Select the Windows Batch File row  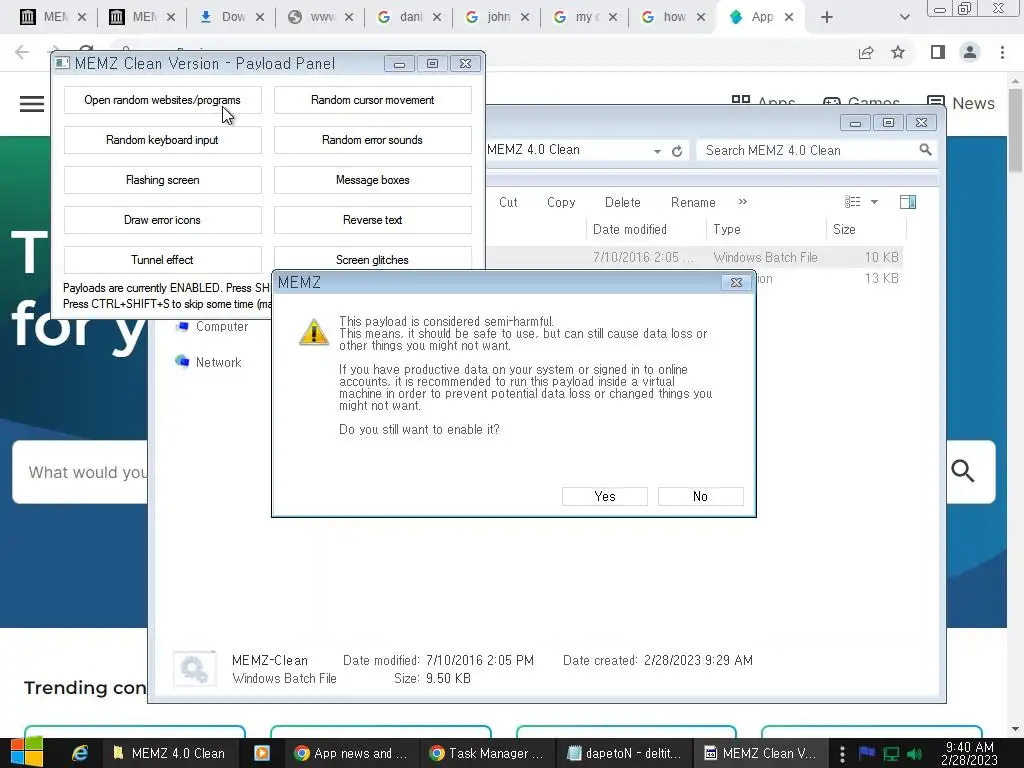pos(696,257)
